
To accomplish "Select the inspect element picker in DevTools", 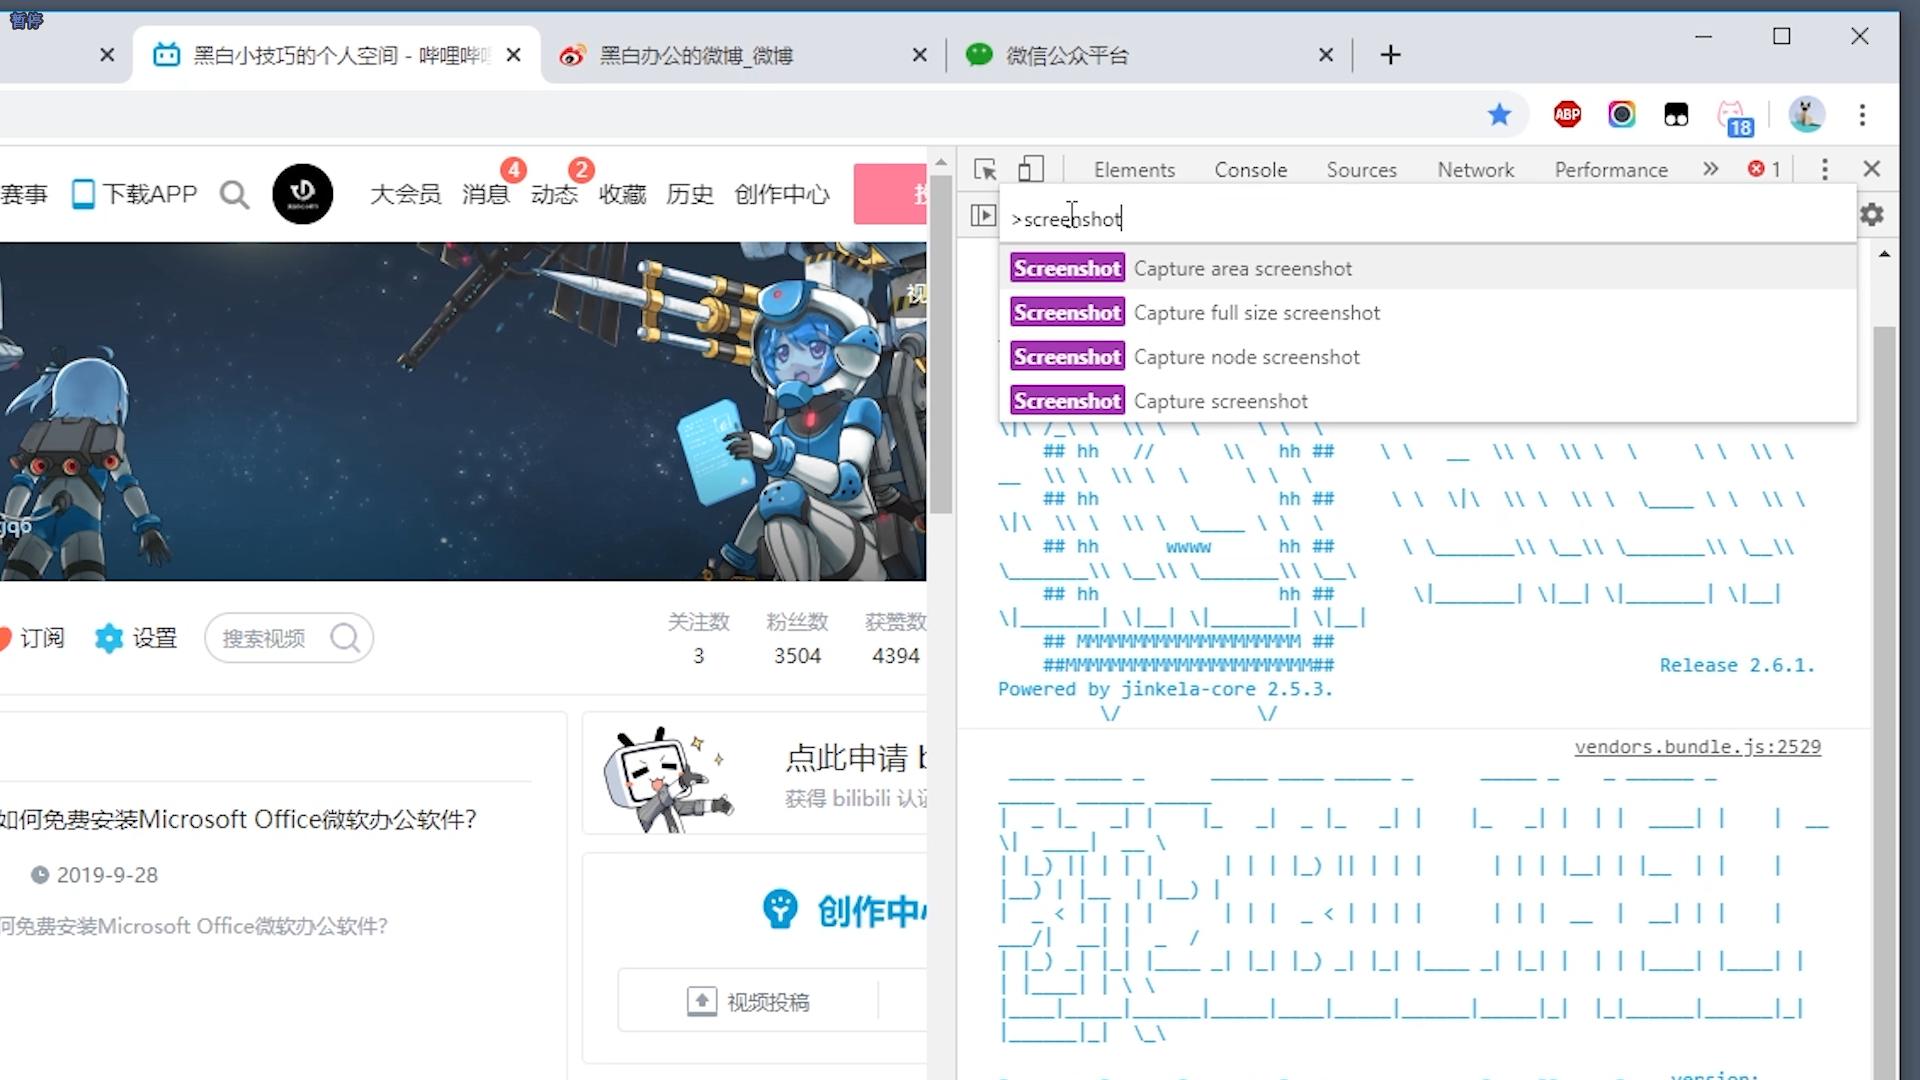I will 985,169.
